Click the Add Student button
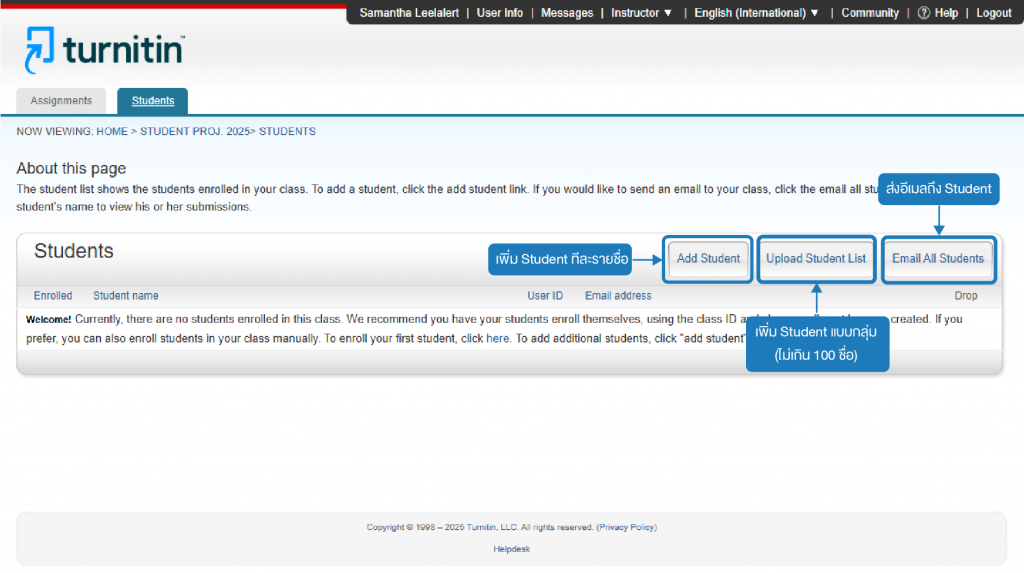Screen dimensions: 1024x573 pyautogui.click(x=708, y=259)
